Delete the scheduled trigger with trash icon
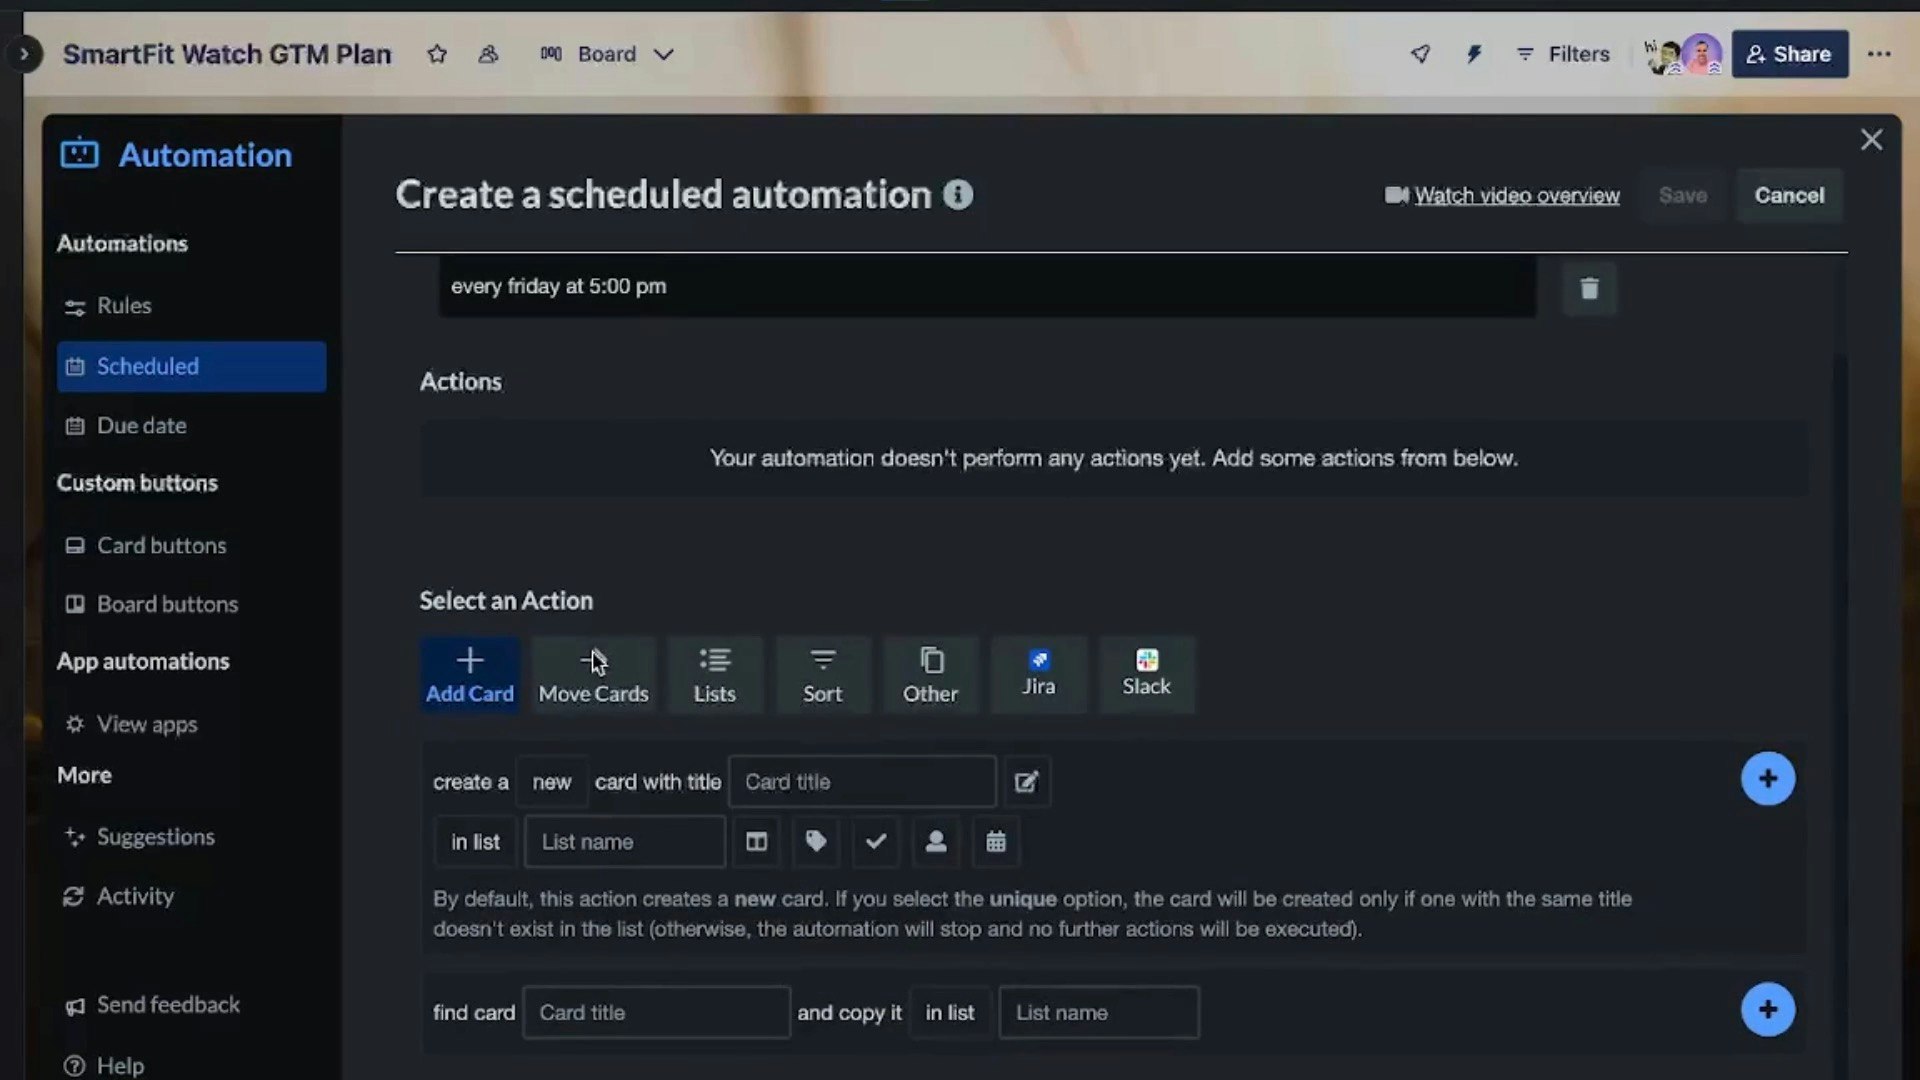 [1589, 289]
